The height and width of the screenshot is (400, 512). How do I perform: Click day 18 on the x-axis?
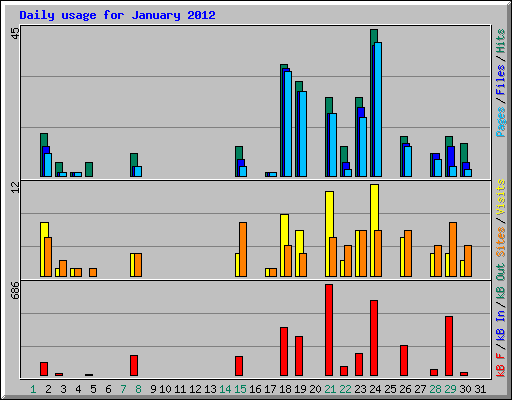coord(285,389)
